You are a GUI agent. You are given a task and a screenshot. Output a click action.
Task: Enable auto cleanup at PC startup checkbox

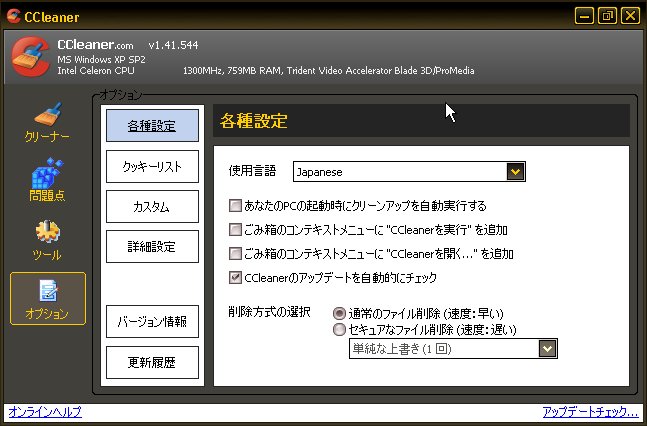click(235, 206)
